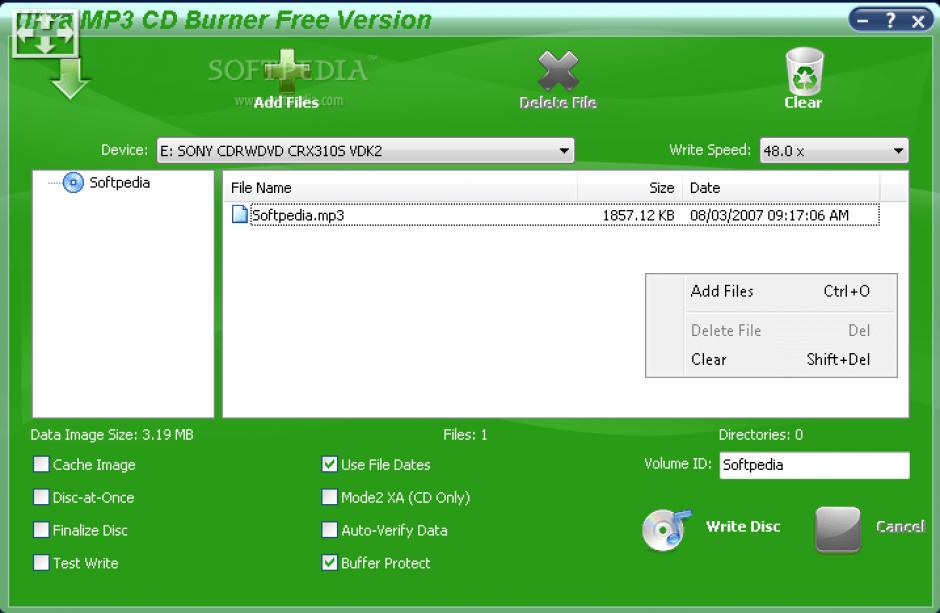Screen dimensions: 940x613
Task: Sort by Size column header
Action: tap(629, 188)
